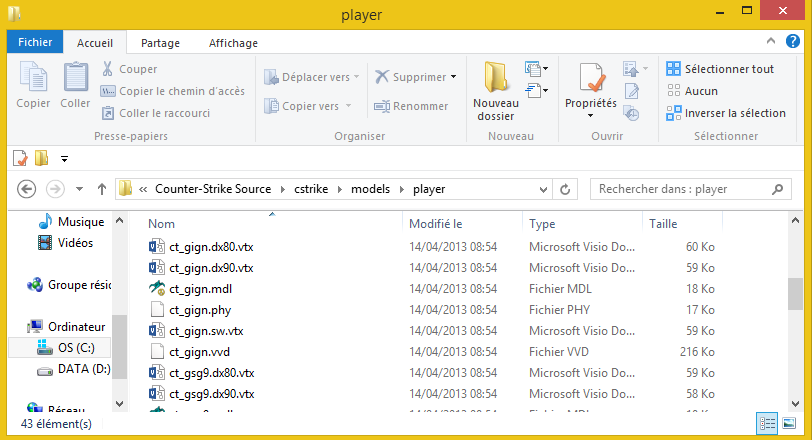The width and height of the screenshot is (812, 440).
Task: Click the Nouvel élément icon
Action: tap(533, 68)
